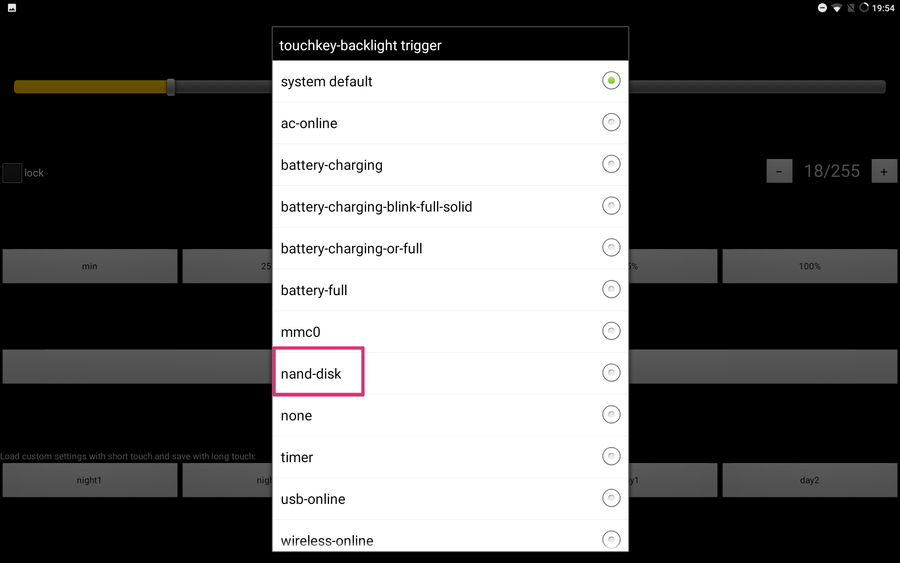Choose battery-full radio button
900x563 pixels.
[611, 290]
